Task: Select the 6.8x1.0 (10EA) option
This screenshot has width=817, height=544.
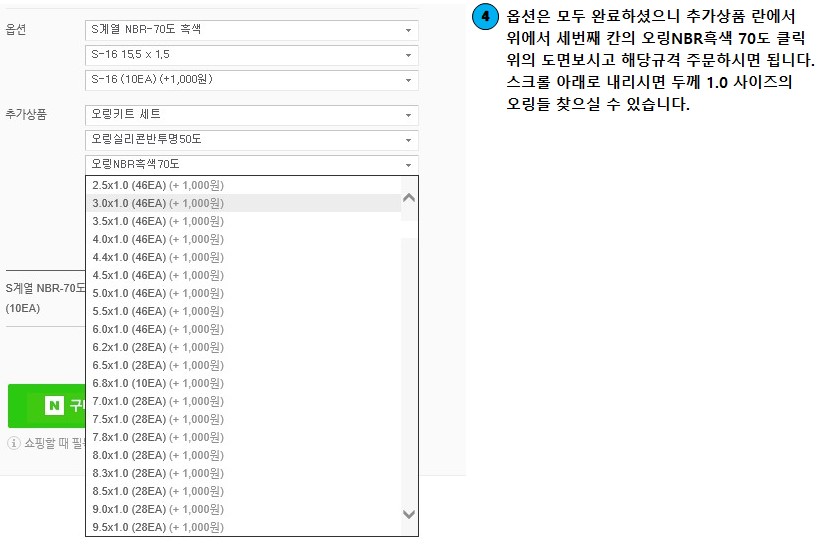Action: (157, 383)
